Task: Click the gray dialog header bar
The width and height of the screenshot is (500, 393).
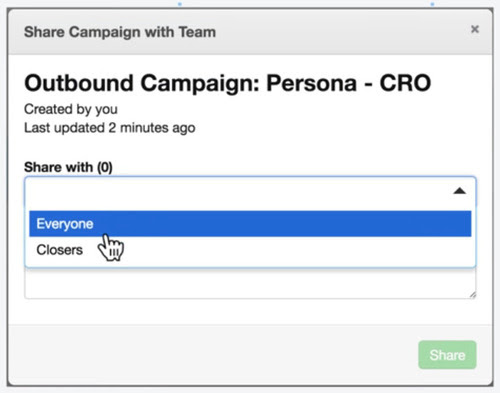Action: tap(250, 32)
